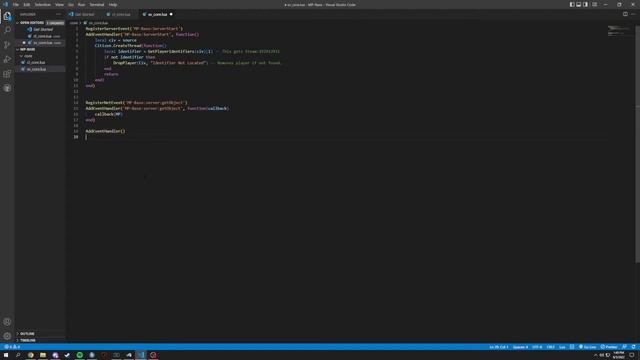640x360 pixels.
Task: Open the Selection menu
Action: click(x=42, y=4)
